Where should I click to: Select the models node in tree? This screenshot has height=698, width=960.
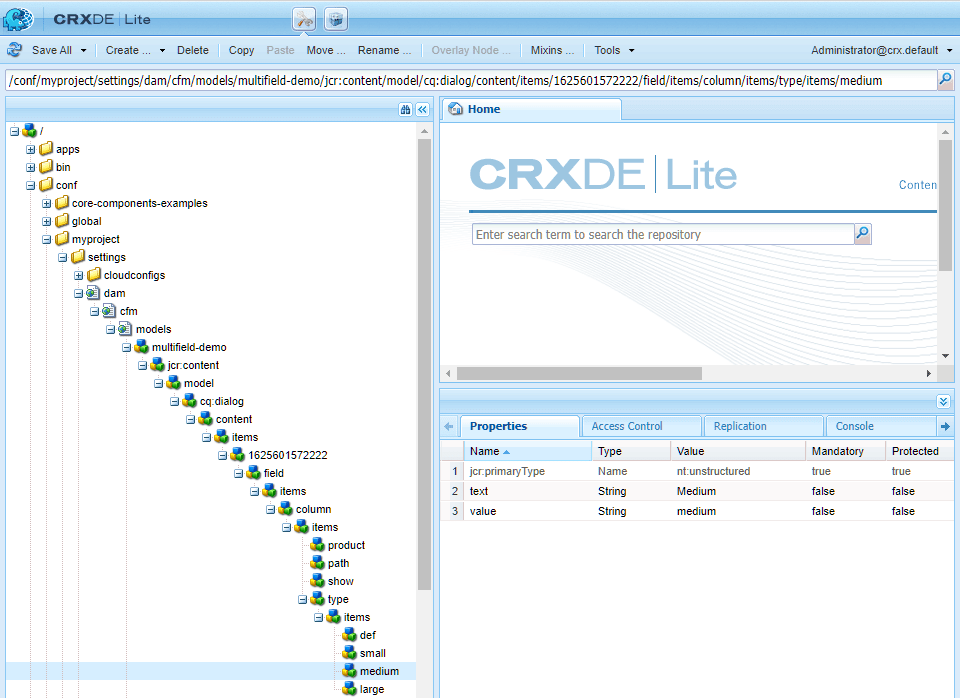153,329
